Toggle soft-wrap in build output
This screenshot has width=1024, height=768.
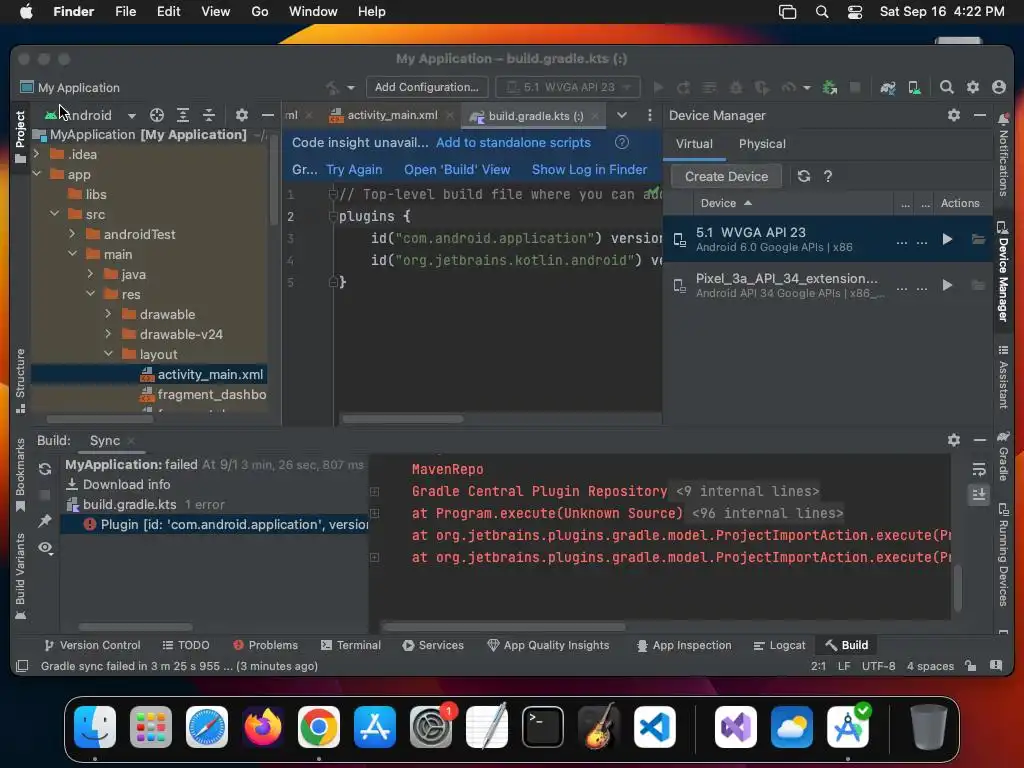tap(978, 470)
